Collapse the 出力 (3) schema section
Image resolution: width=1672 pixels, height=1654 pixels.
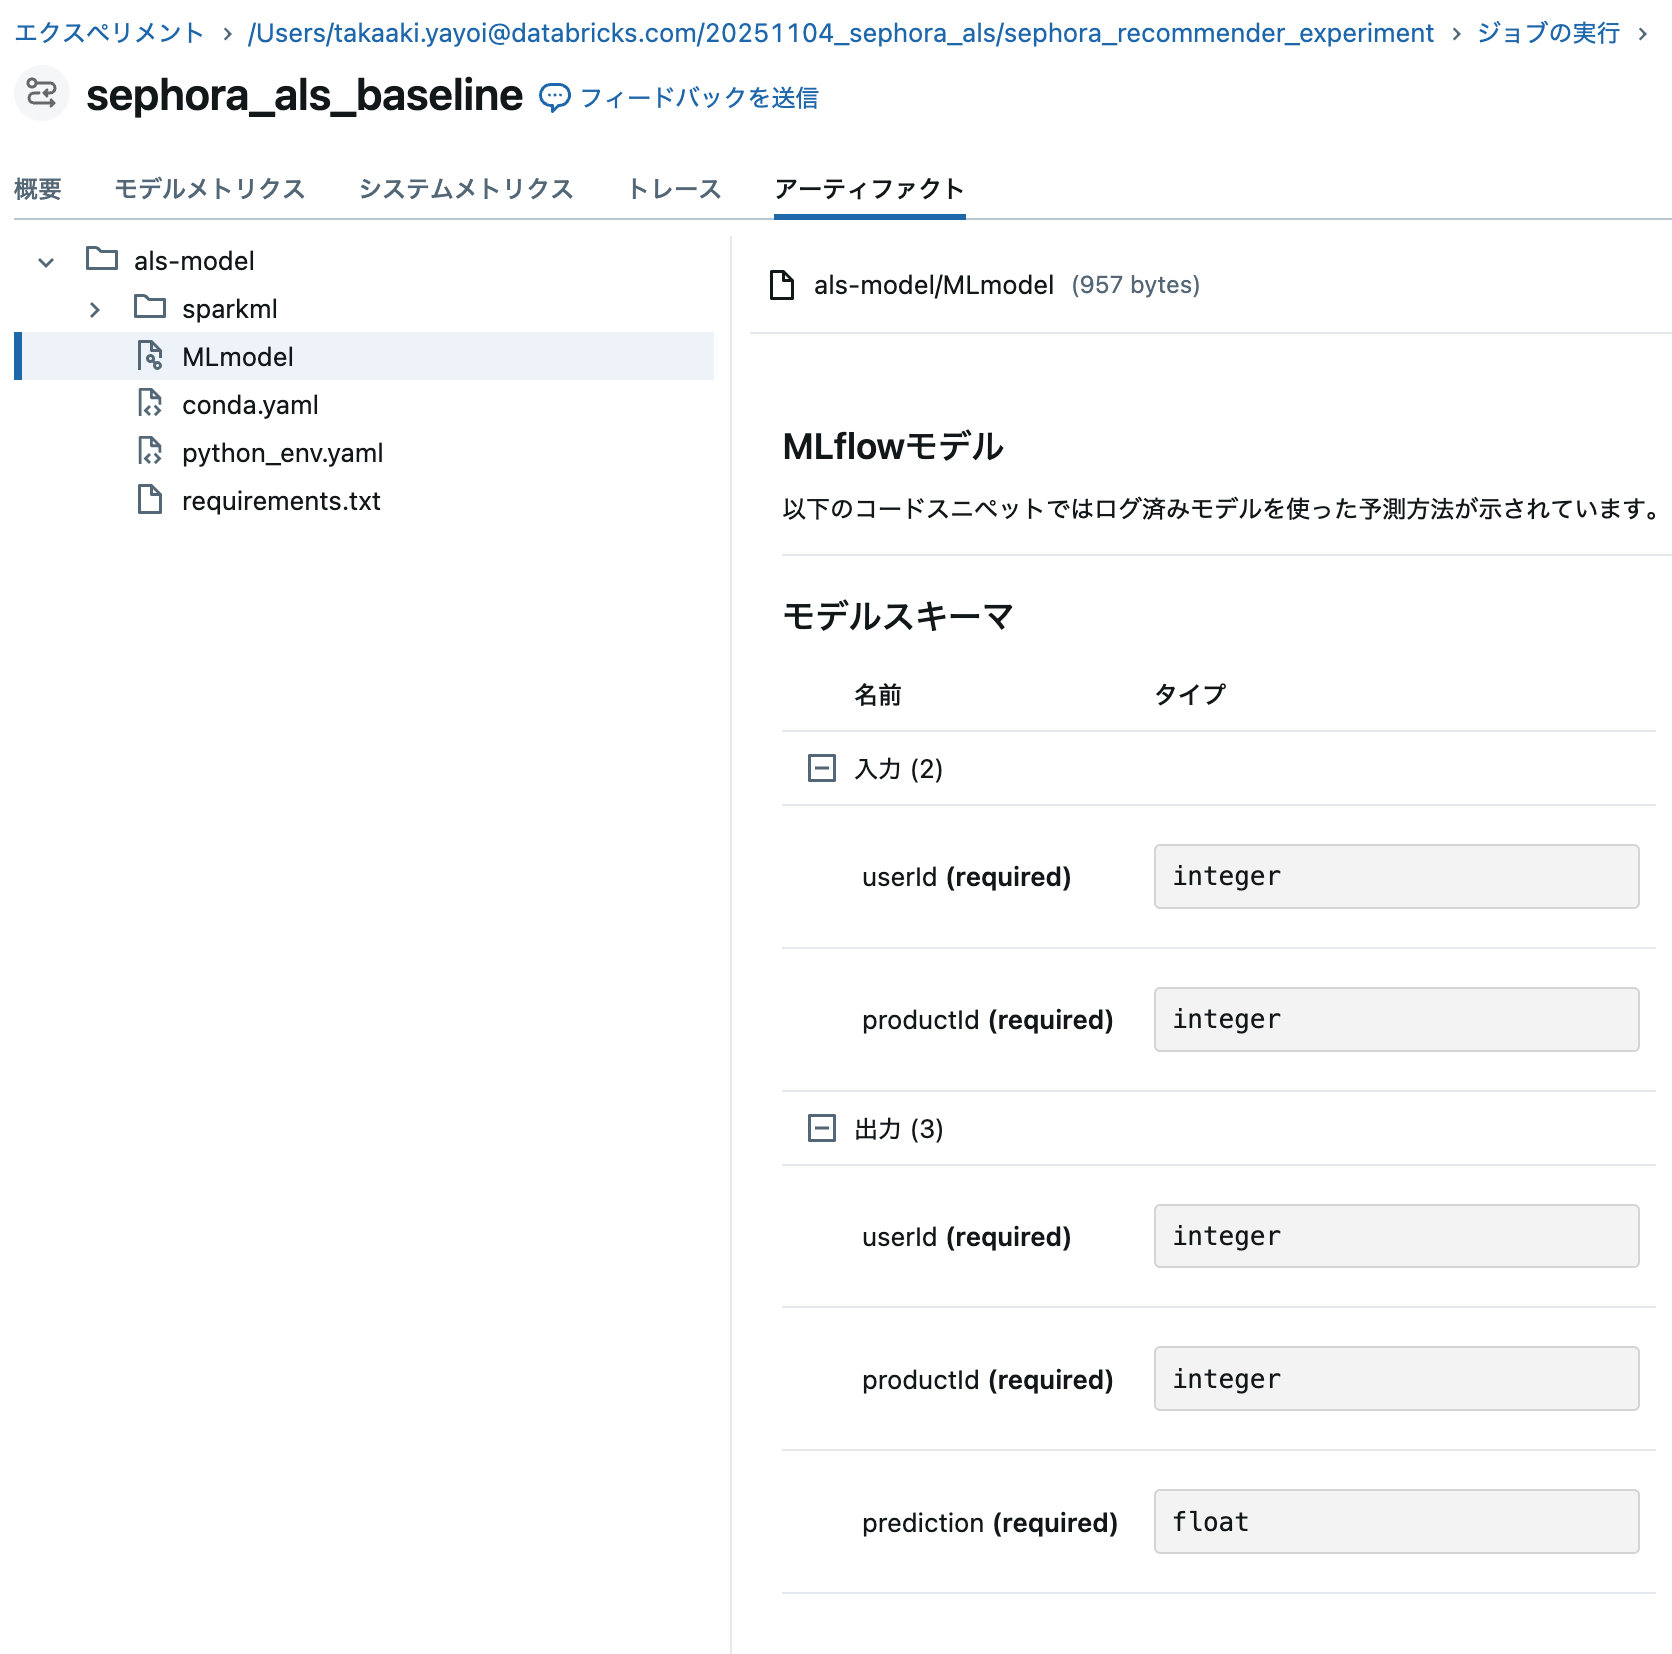point(822,1128)
